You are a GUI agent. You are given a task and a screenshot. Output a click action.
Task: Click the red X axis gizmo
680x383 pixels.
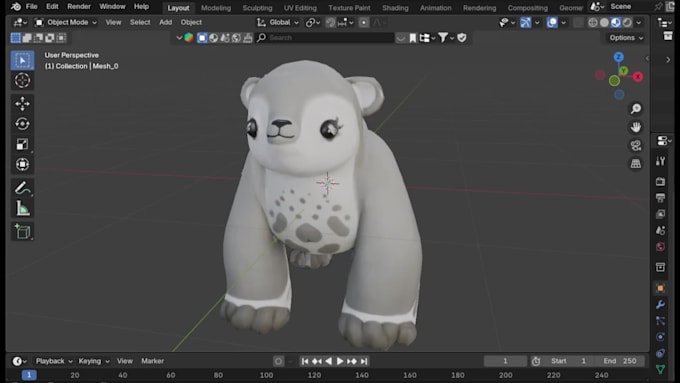[638, 77]
